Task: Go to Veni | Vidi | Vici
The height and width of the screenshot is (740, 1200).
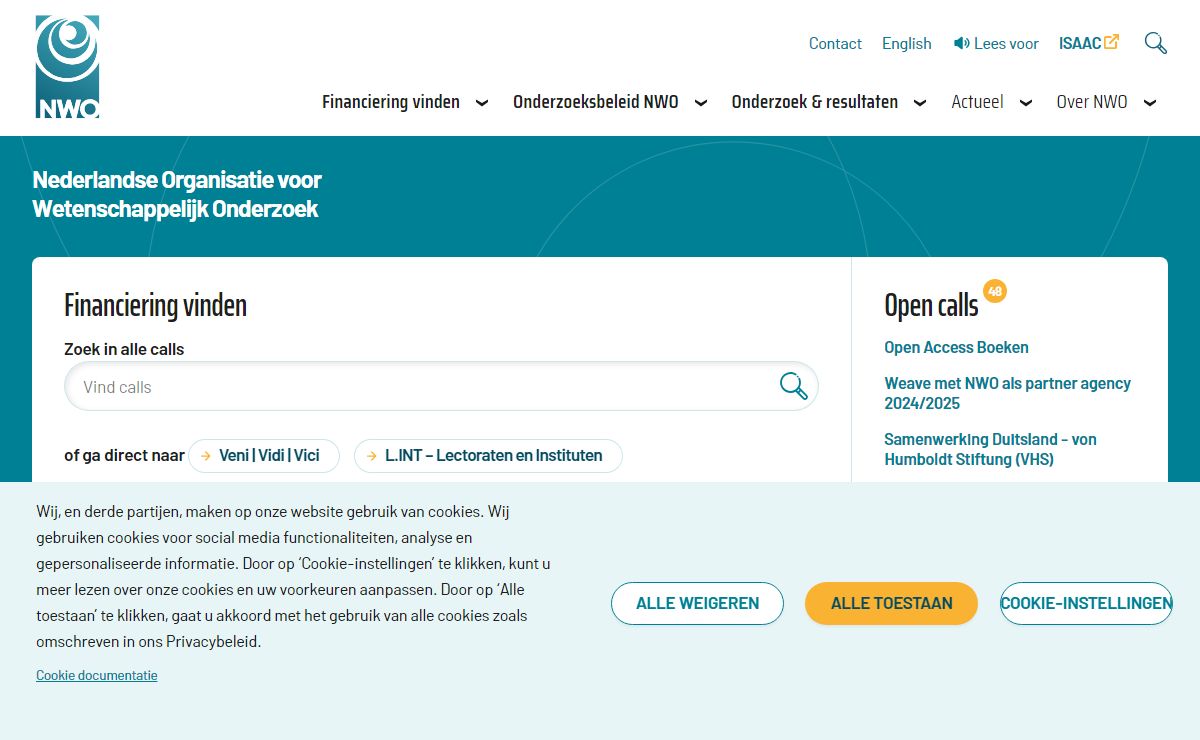Action: coord(264,456)
